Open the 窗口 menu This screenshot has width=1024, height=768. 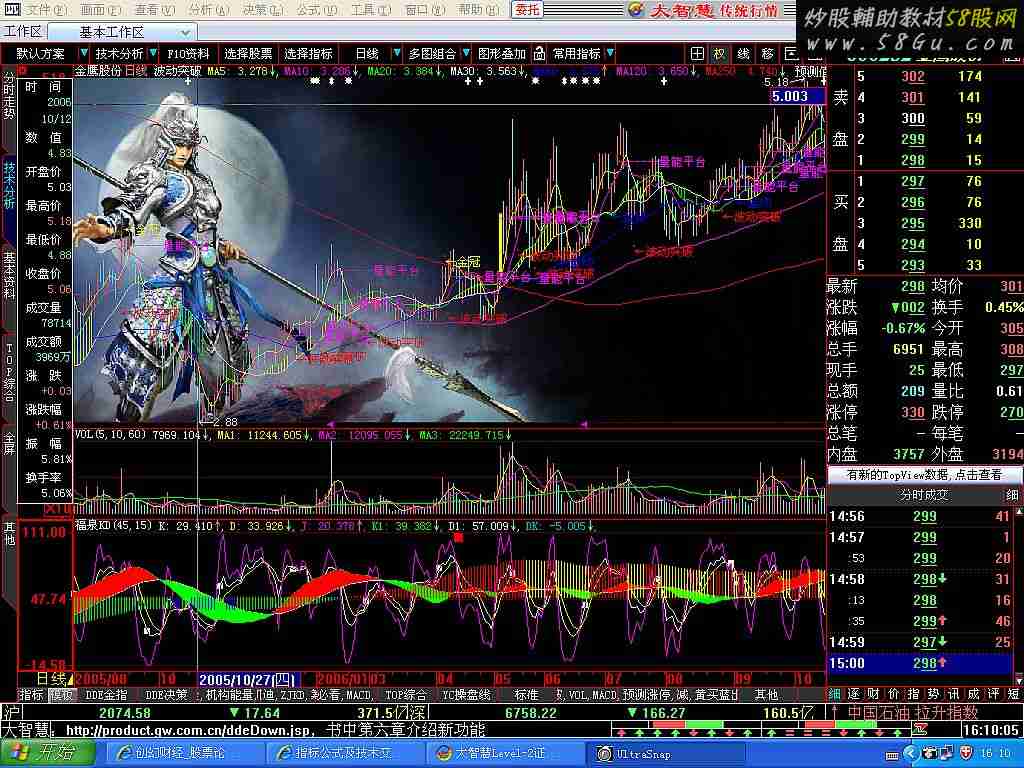(x=425, y=10)
